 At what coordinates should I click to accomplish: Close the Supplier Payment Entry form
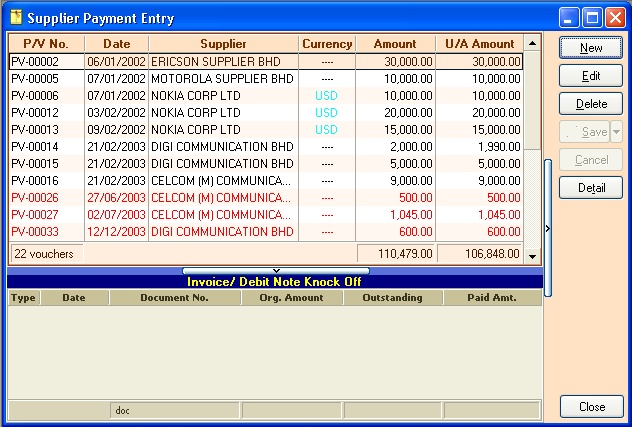pyautogui.click(x=591, y=406)
